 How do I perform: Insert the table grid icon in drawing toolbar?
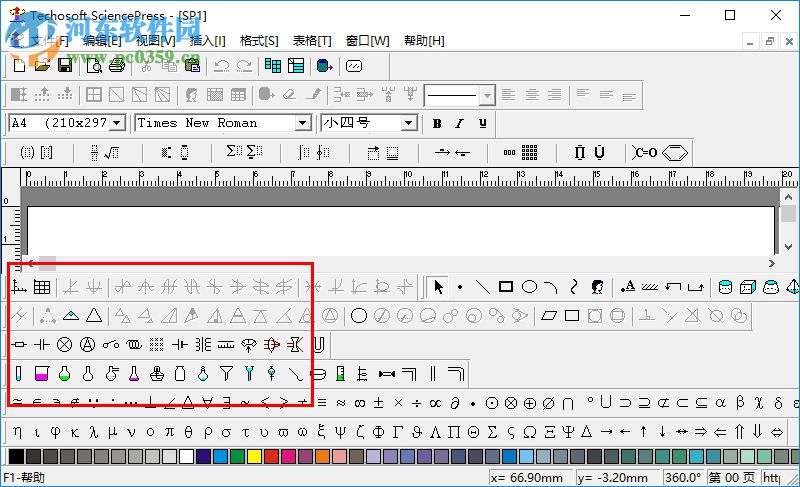click(42, 287)
